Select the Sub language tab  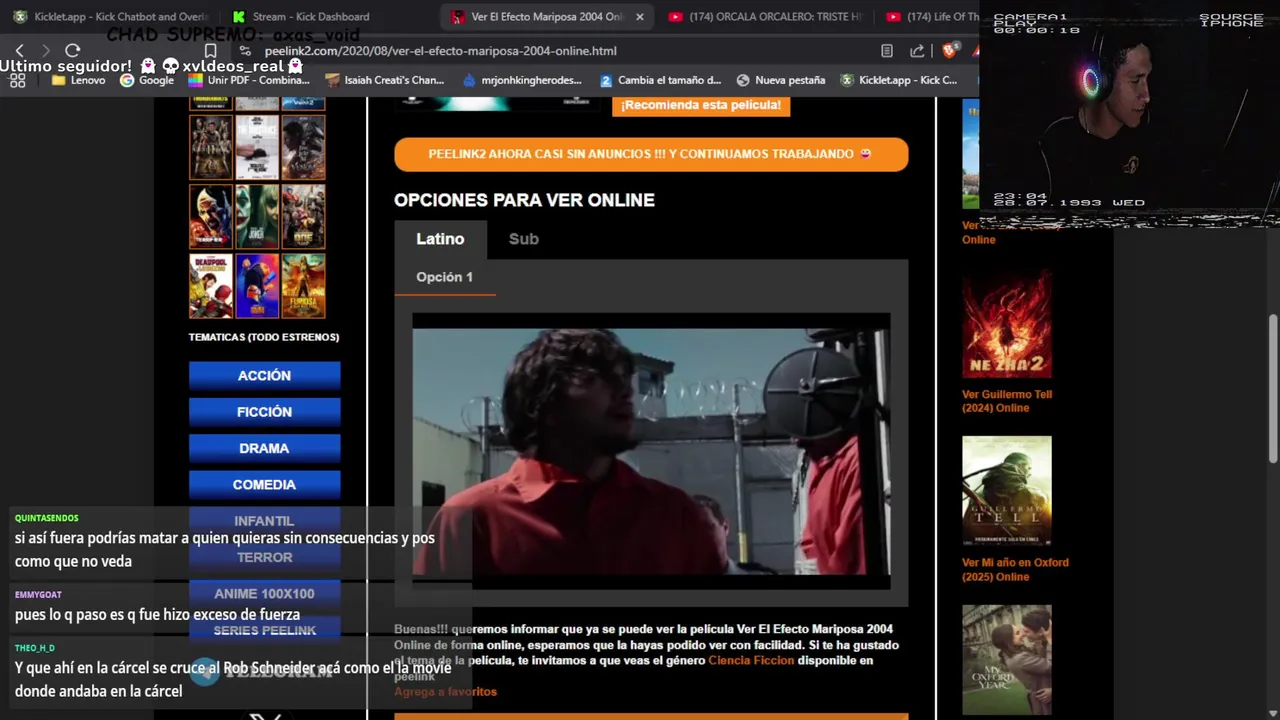[523, 239]
